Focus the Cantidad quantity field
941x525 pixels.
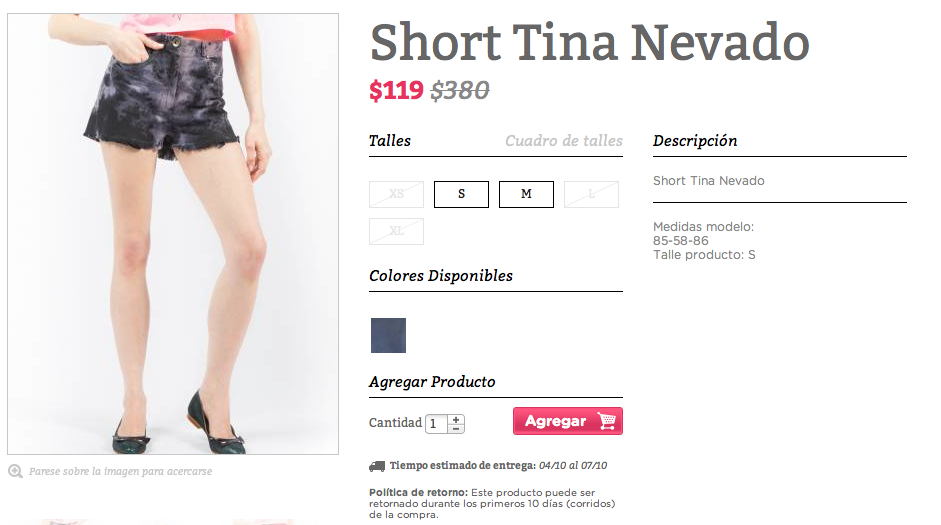click(436, 424)
